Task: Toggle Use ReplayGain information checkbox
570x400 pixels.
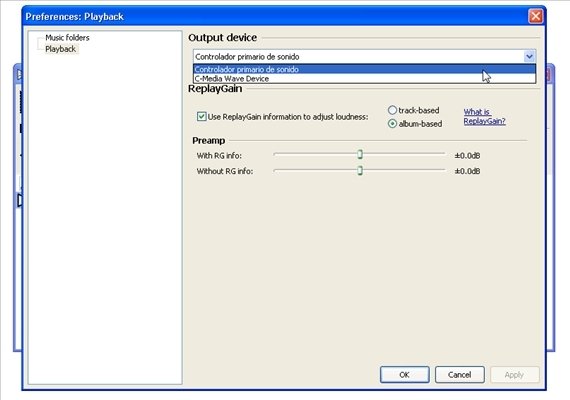Action: tap(201, 116)
